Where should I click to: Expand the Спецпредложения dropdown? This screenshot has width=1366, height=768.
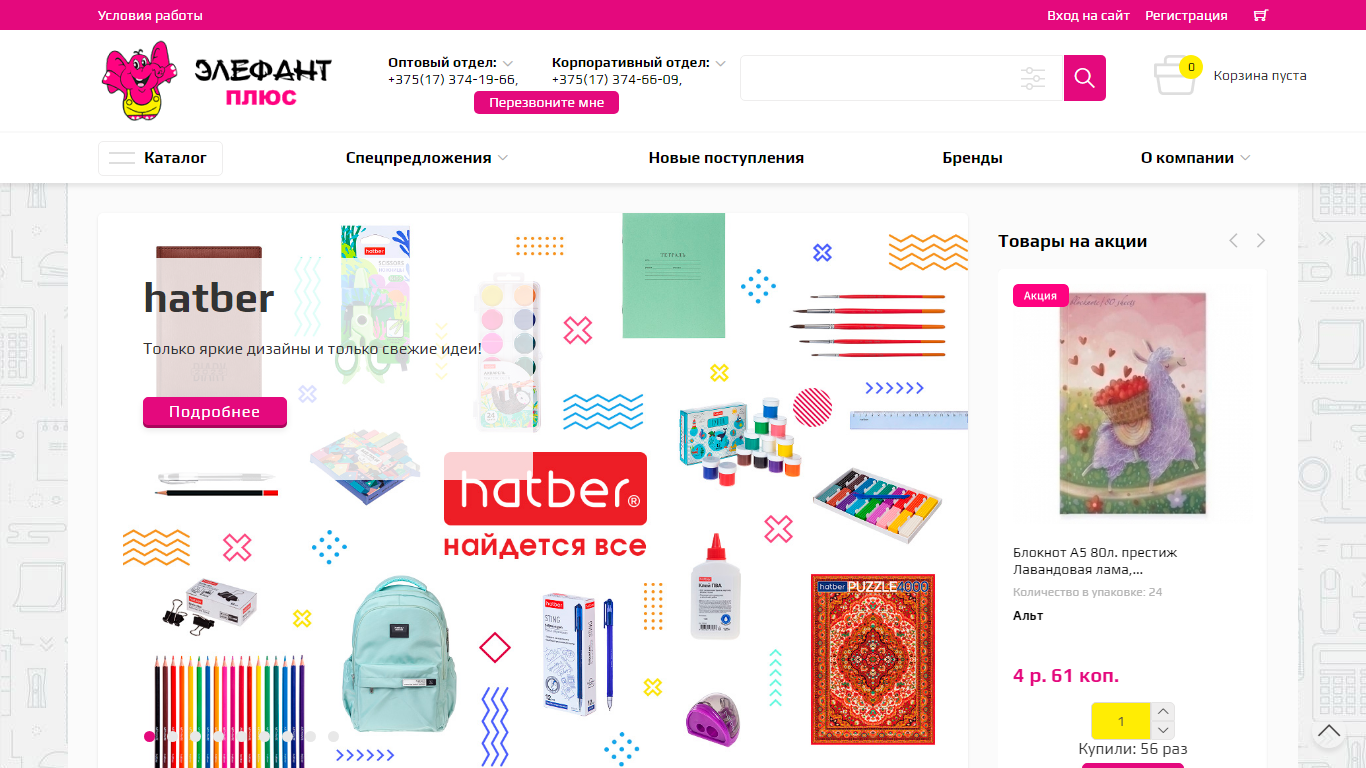(427, 158)
